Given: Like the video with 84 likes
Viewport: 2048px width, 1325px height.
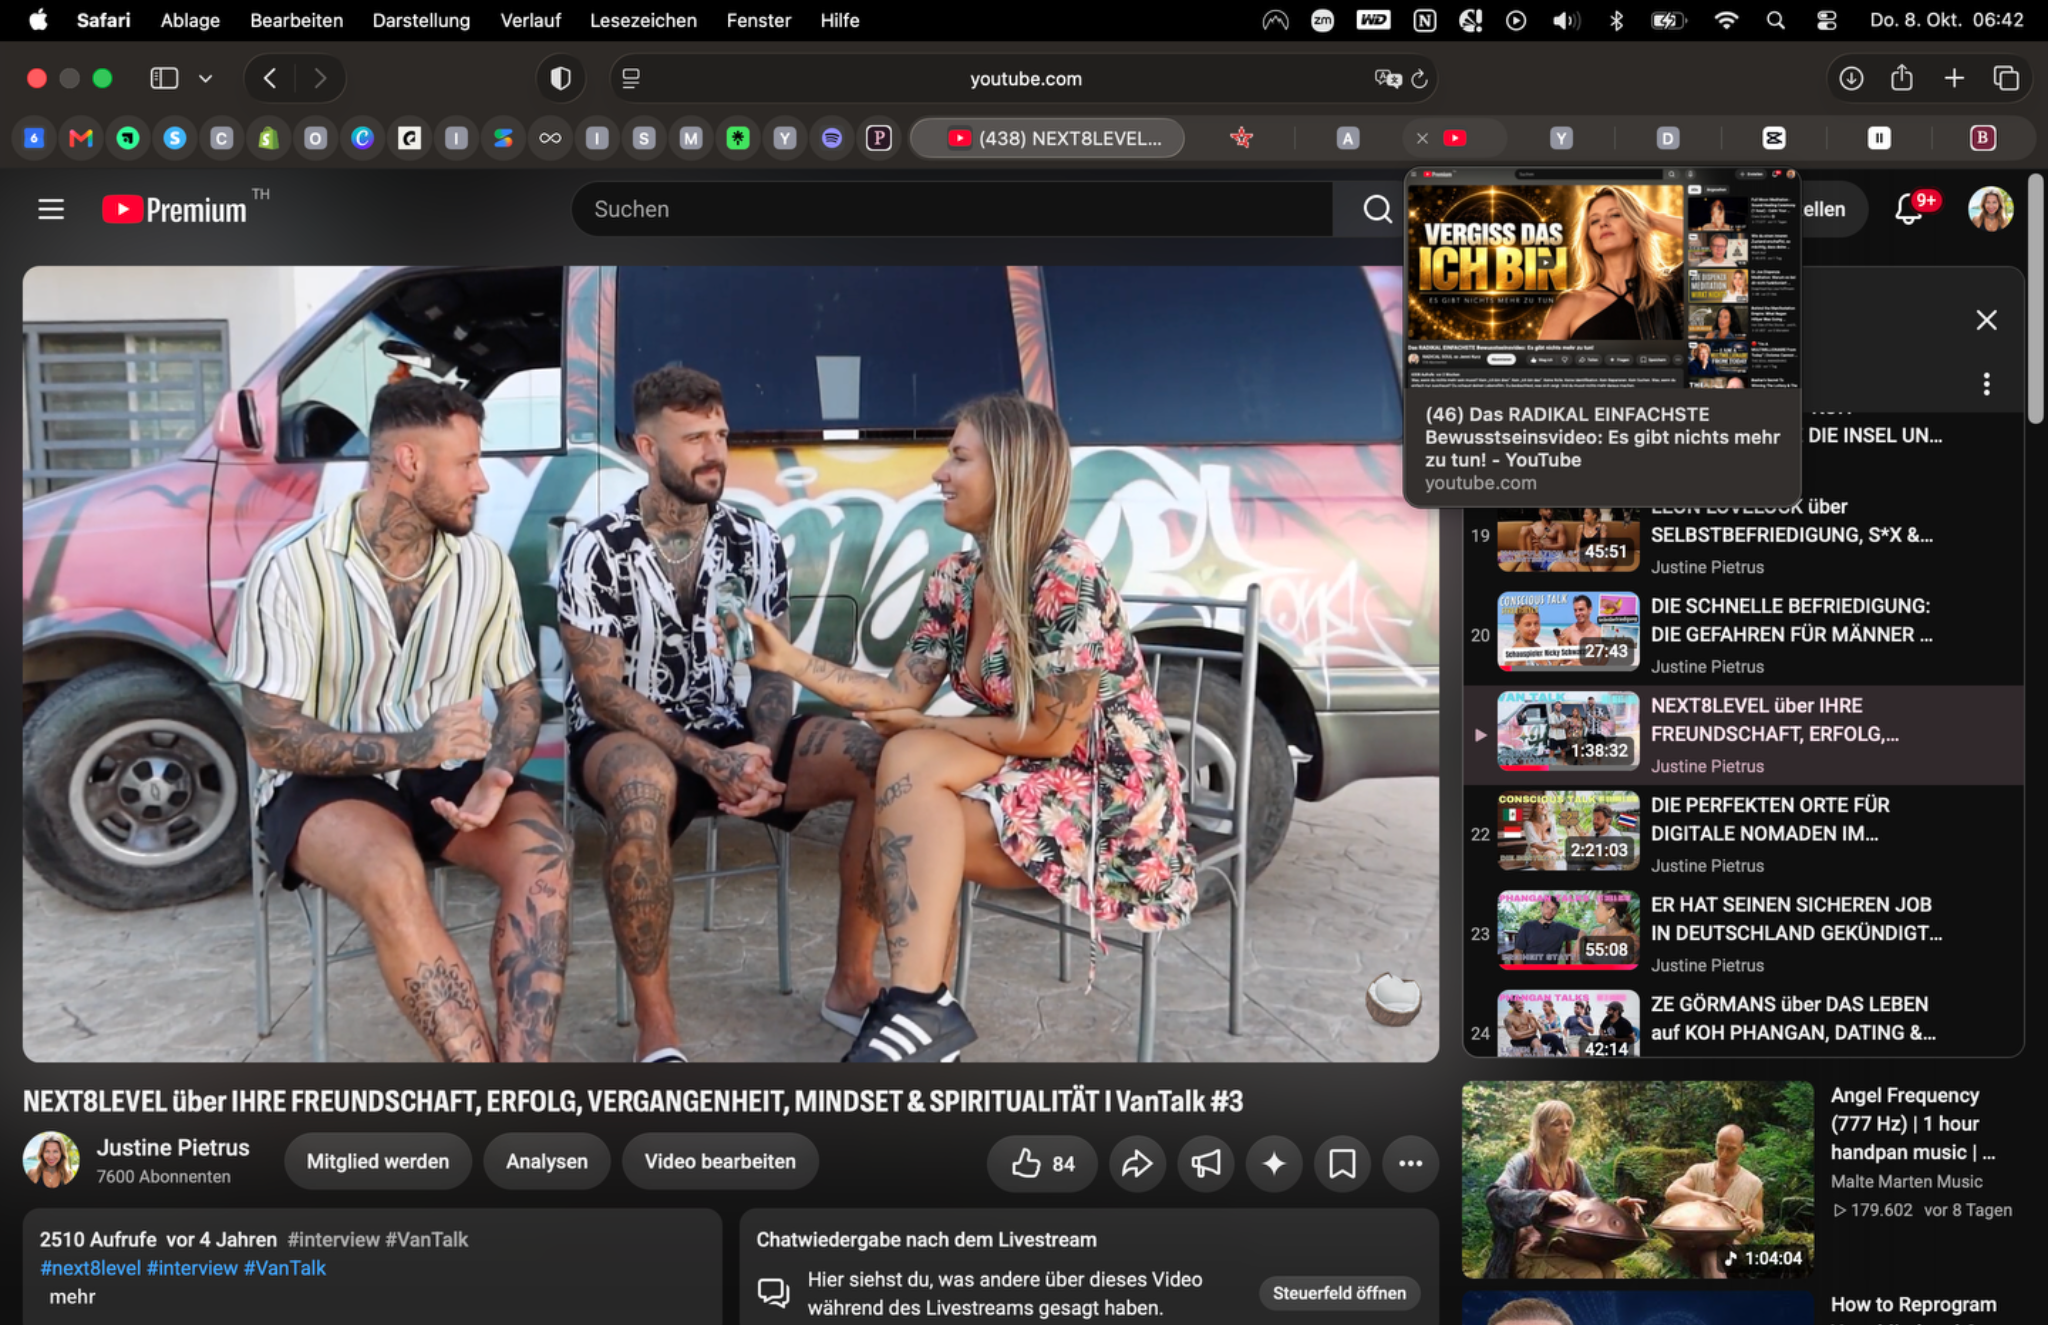Looking at the screenshot, I should 1042,1162.
